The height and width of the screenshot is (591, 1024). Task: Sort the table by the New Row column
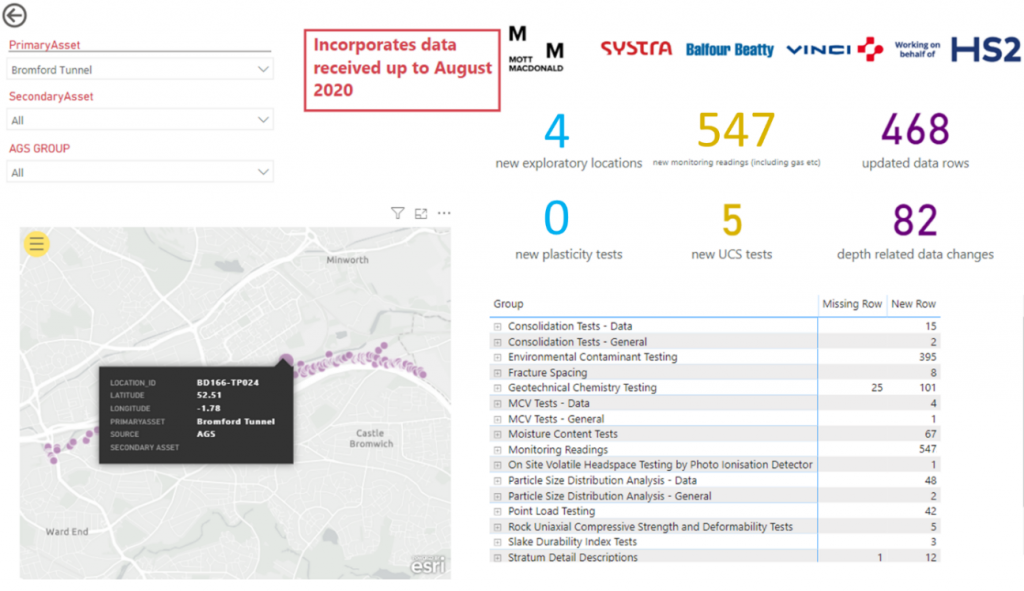pos(916,304)
